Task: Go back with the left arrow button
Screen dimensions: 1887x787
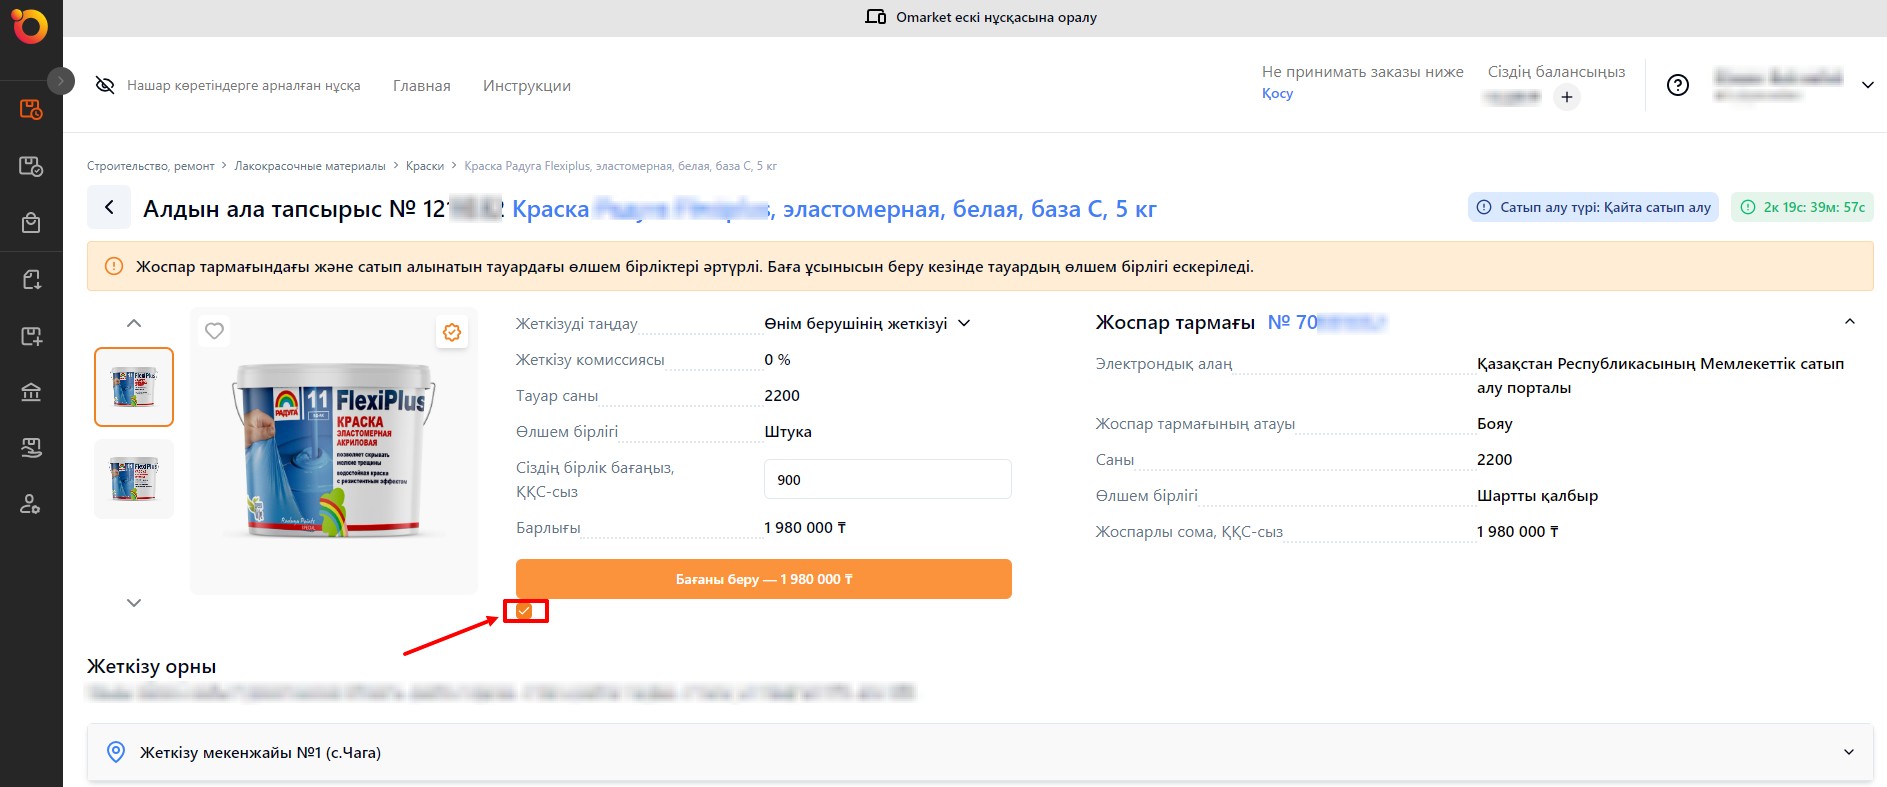Action: [109, 208]
